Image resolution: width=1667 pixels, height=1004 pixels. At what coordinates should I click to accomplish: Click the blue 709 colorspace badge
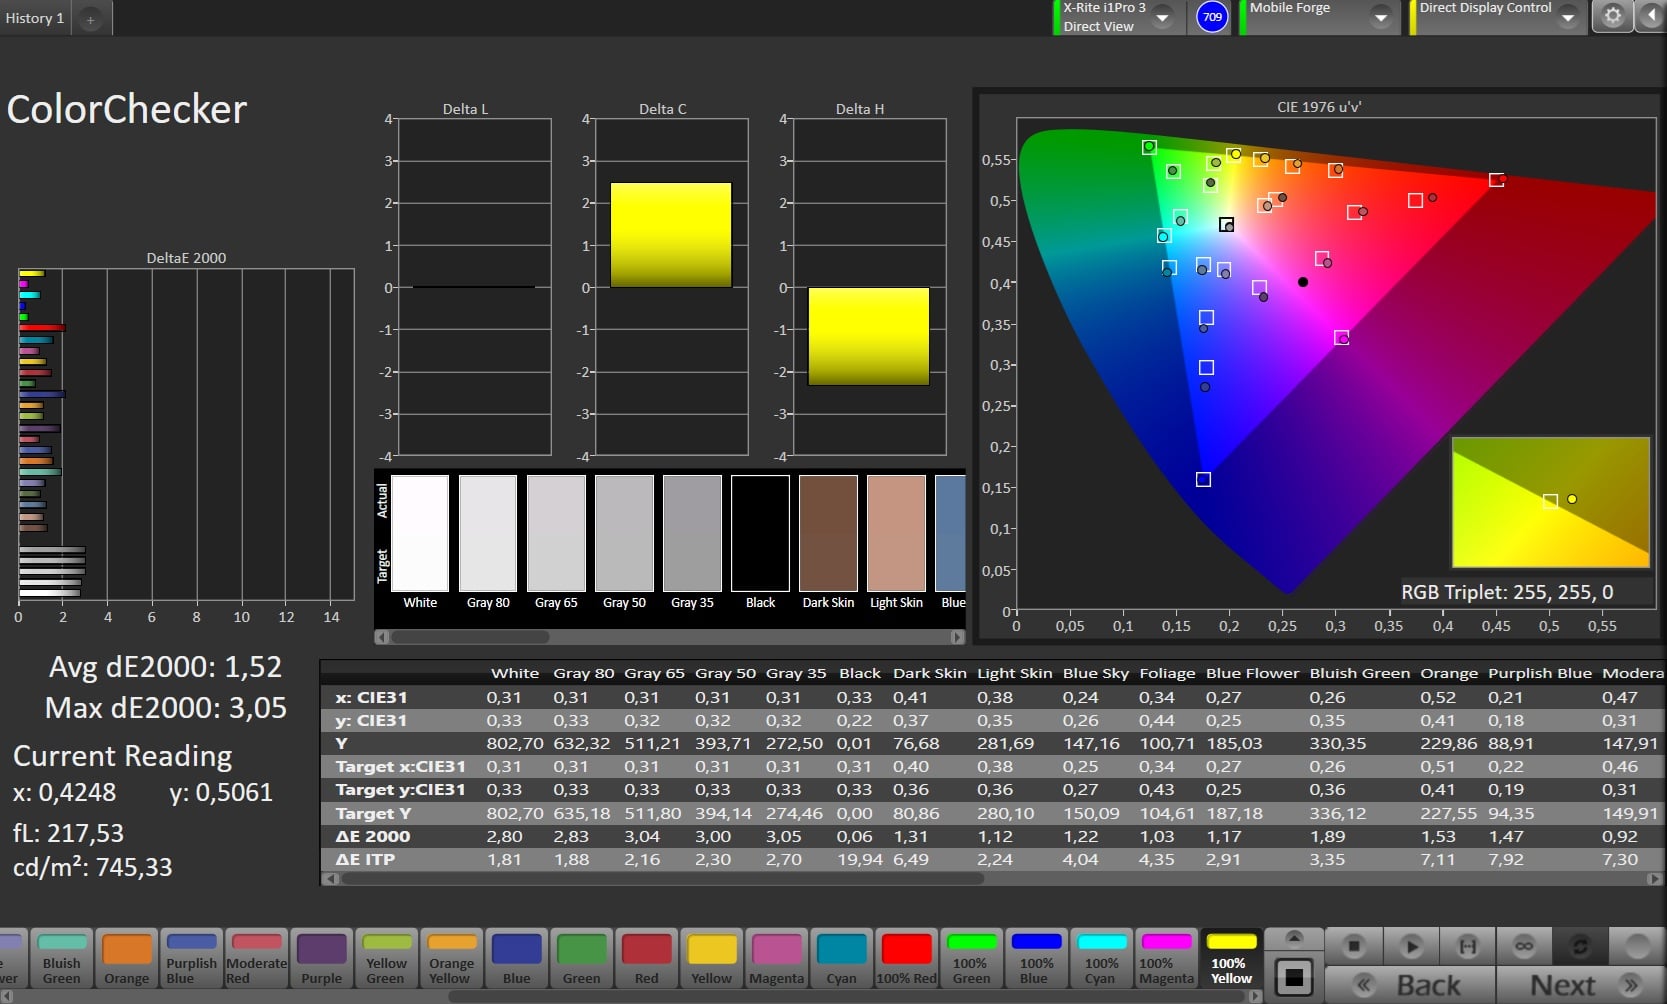[x=1212, y=17]
